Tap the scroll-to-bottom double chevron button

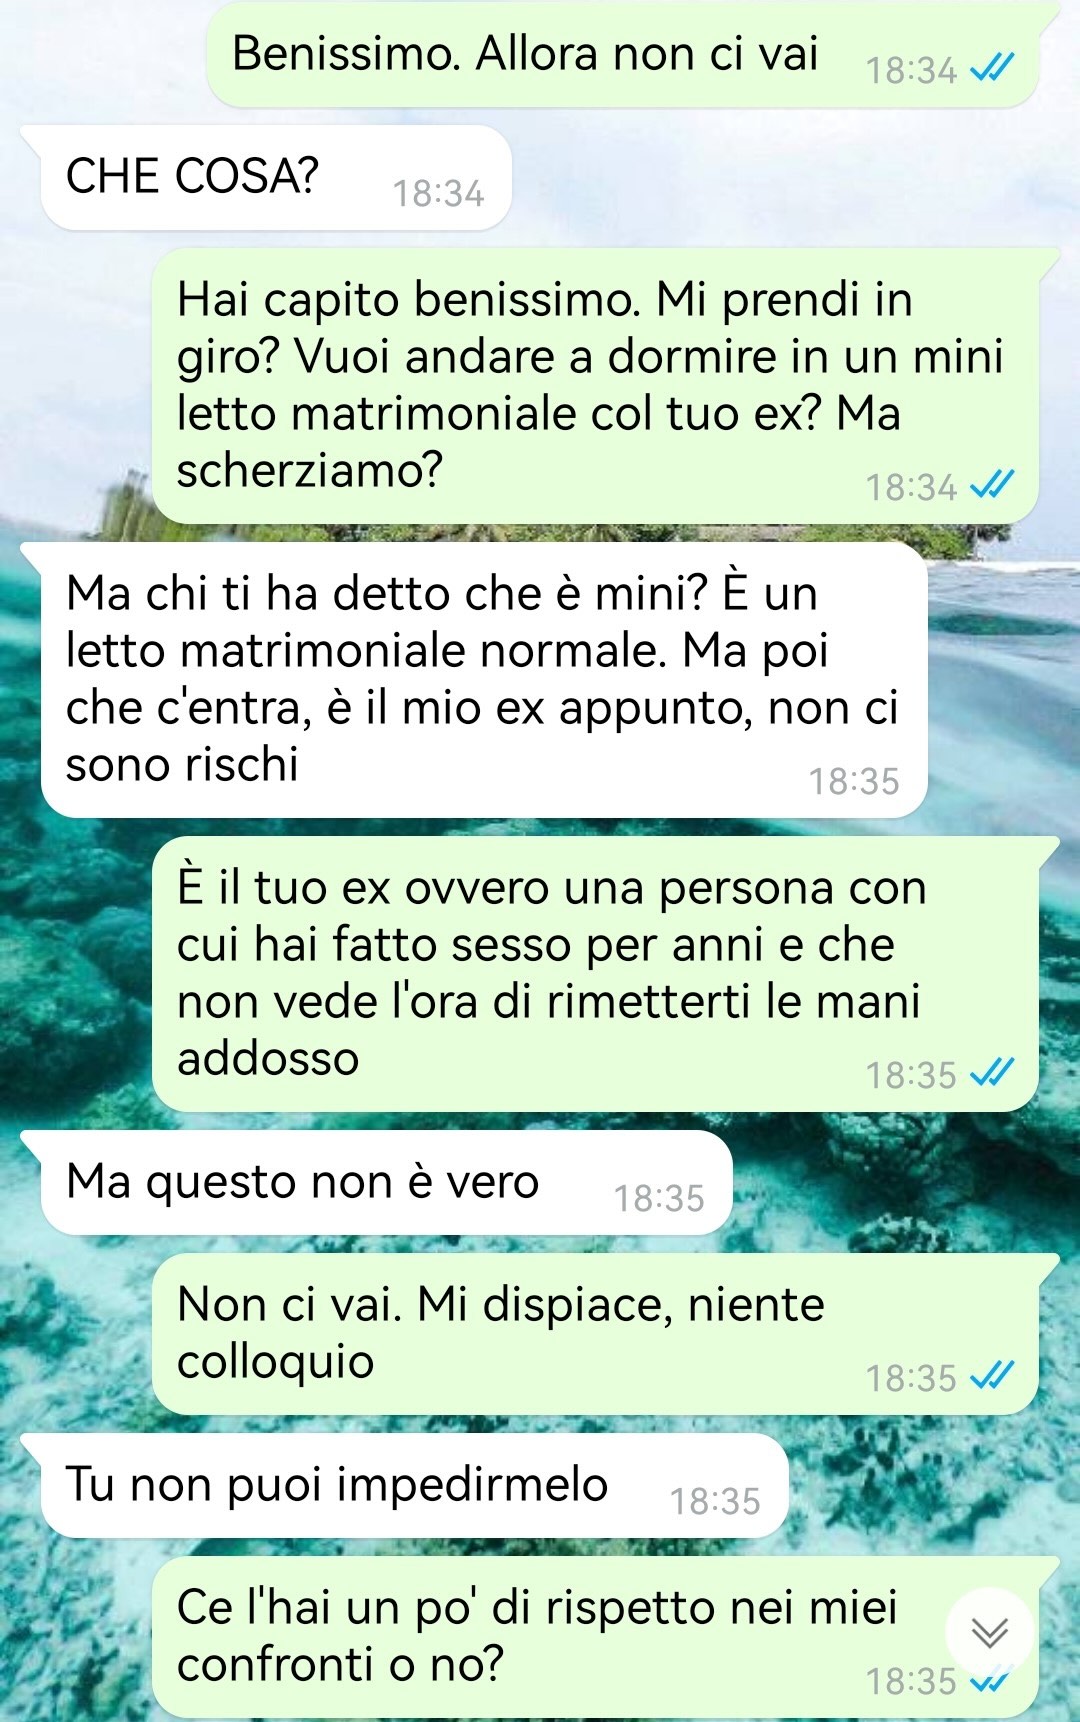pyautogui.click(x=990, y=1632)
